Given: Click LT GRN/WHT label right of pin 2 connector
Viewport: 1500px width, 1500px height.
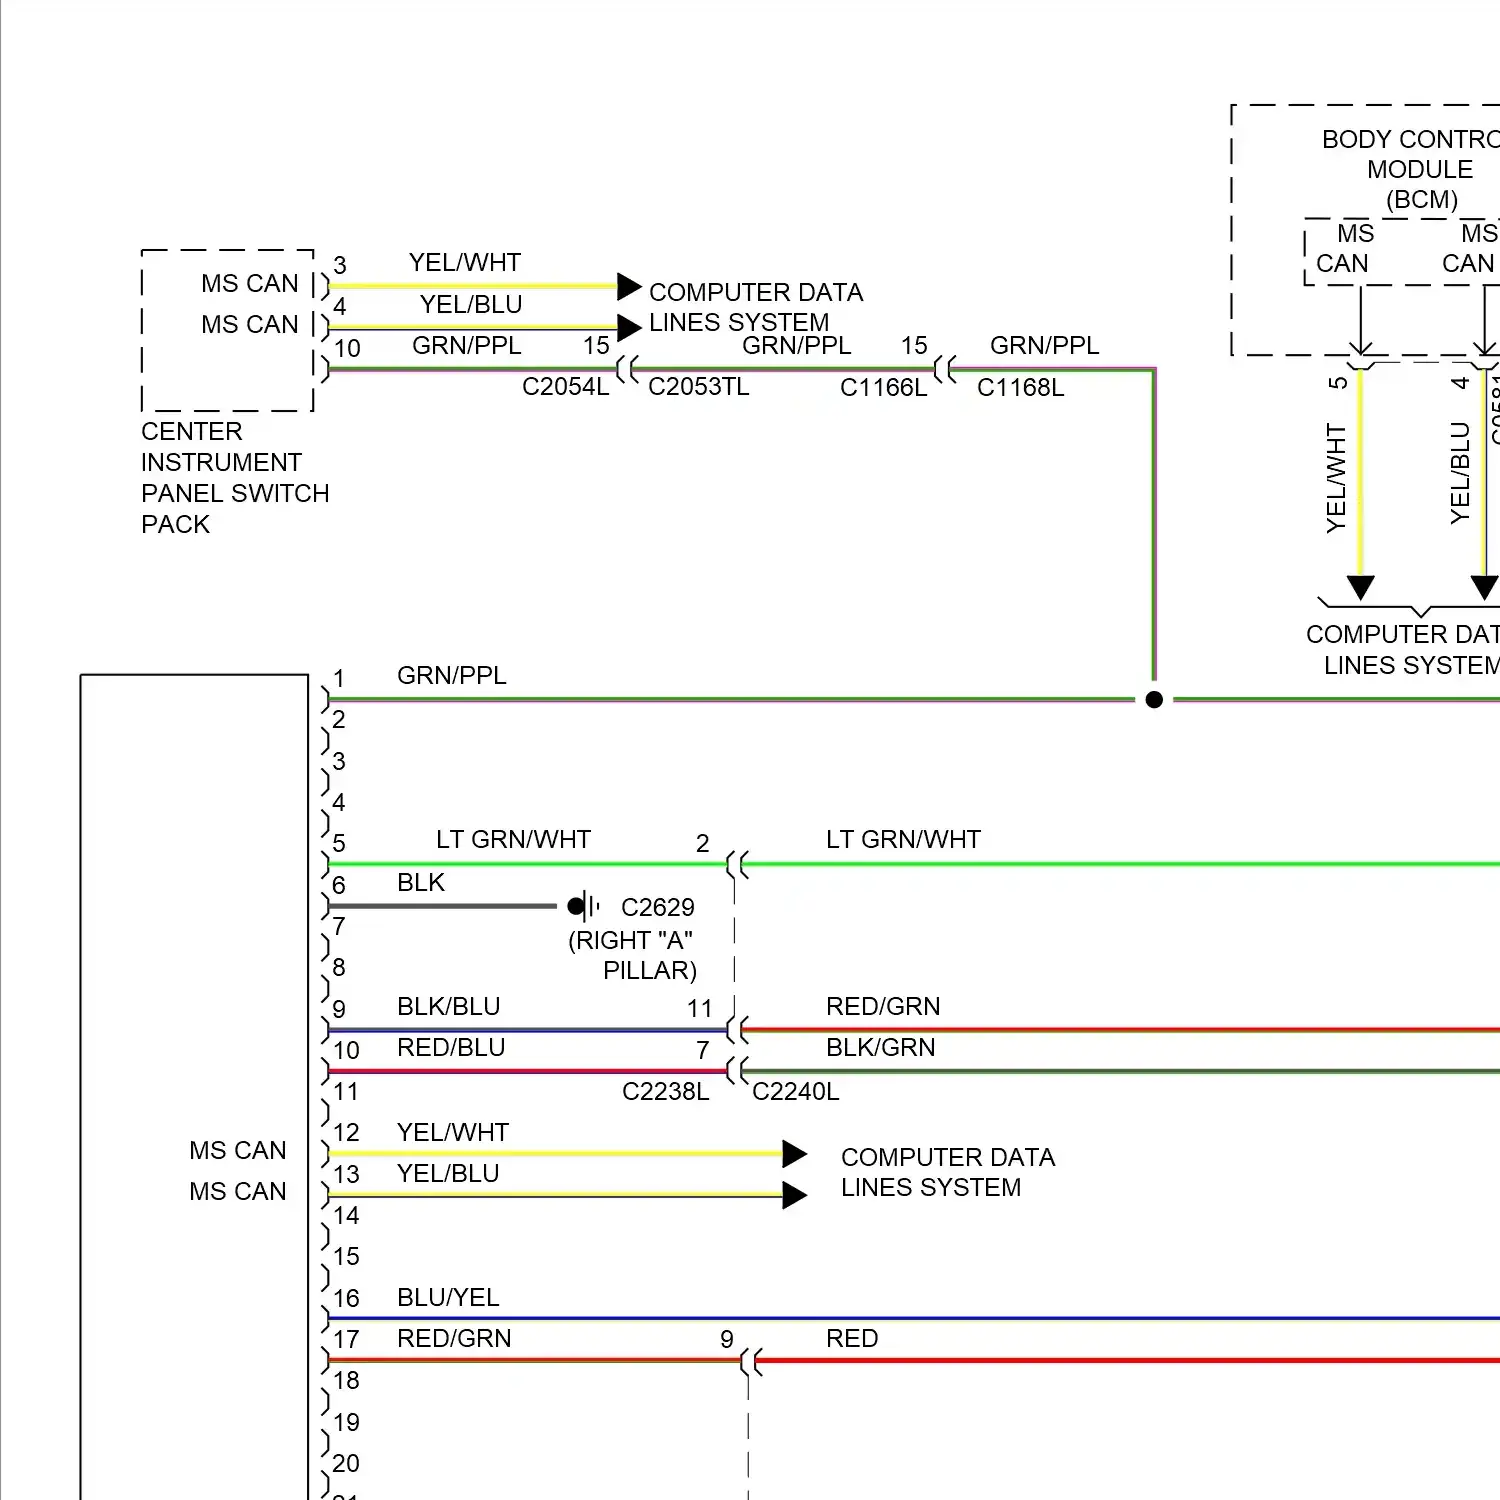Looking at the screenshot, I should pyautogui.click(x=903, y=839).
